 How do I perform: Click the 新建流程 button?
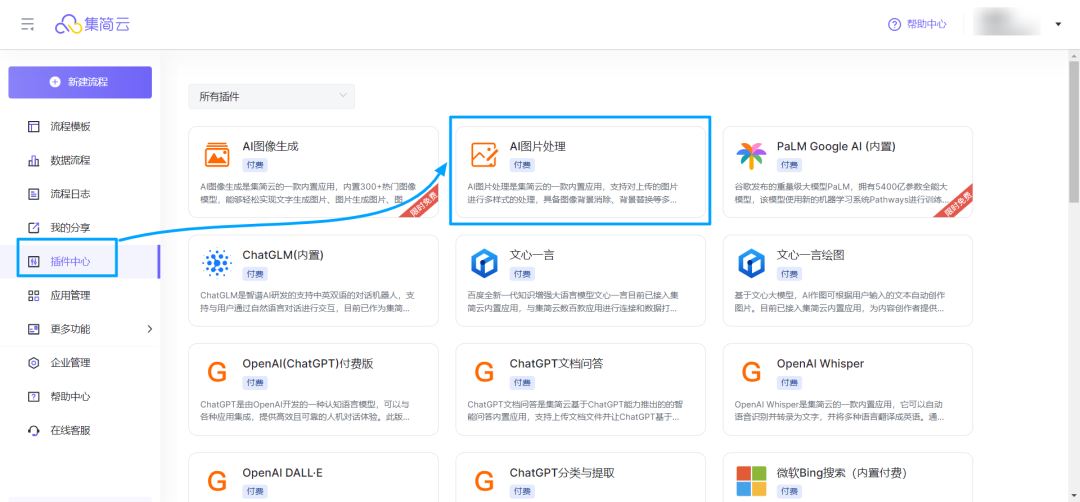80,82
